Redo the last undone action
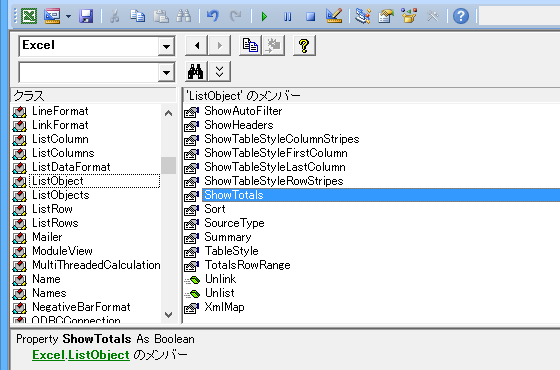 coord(236,16)
